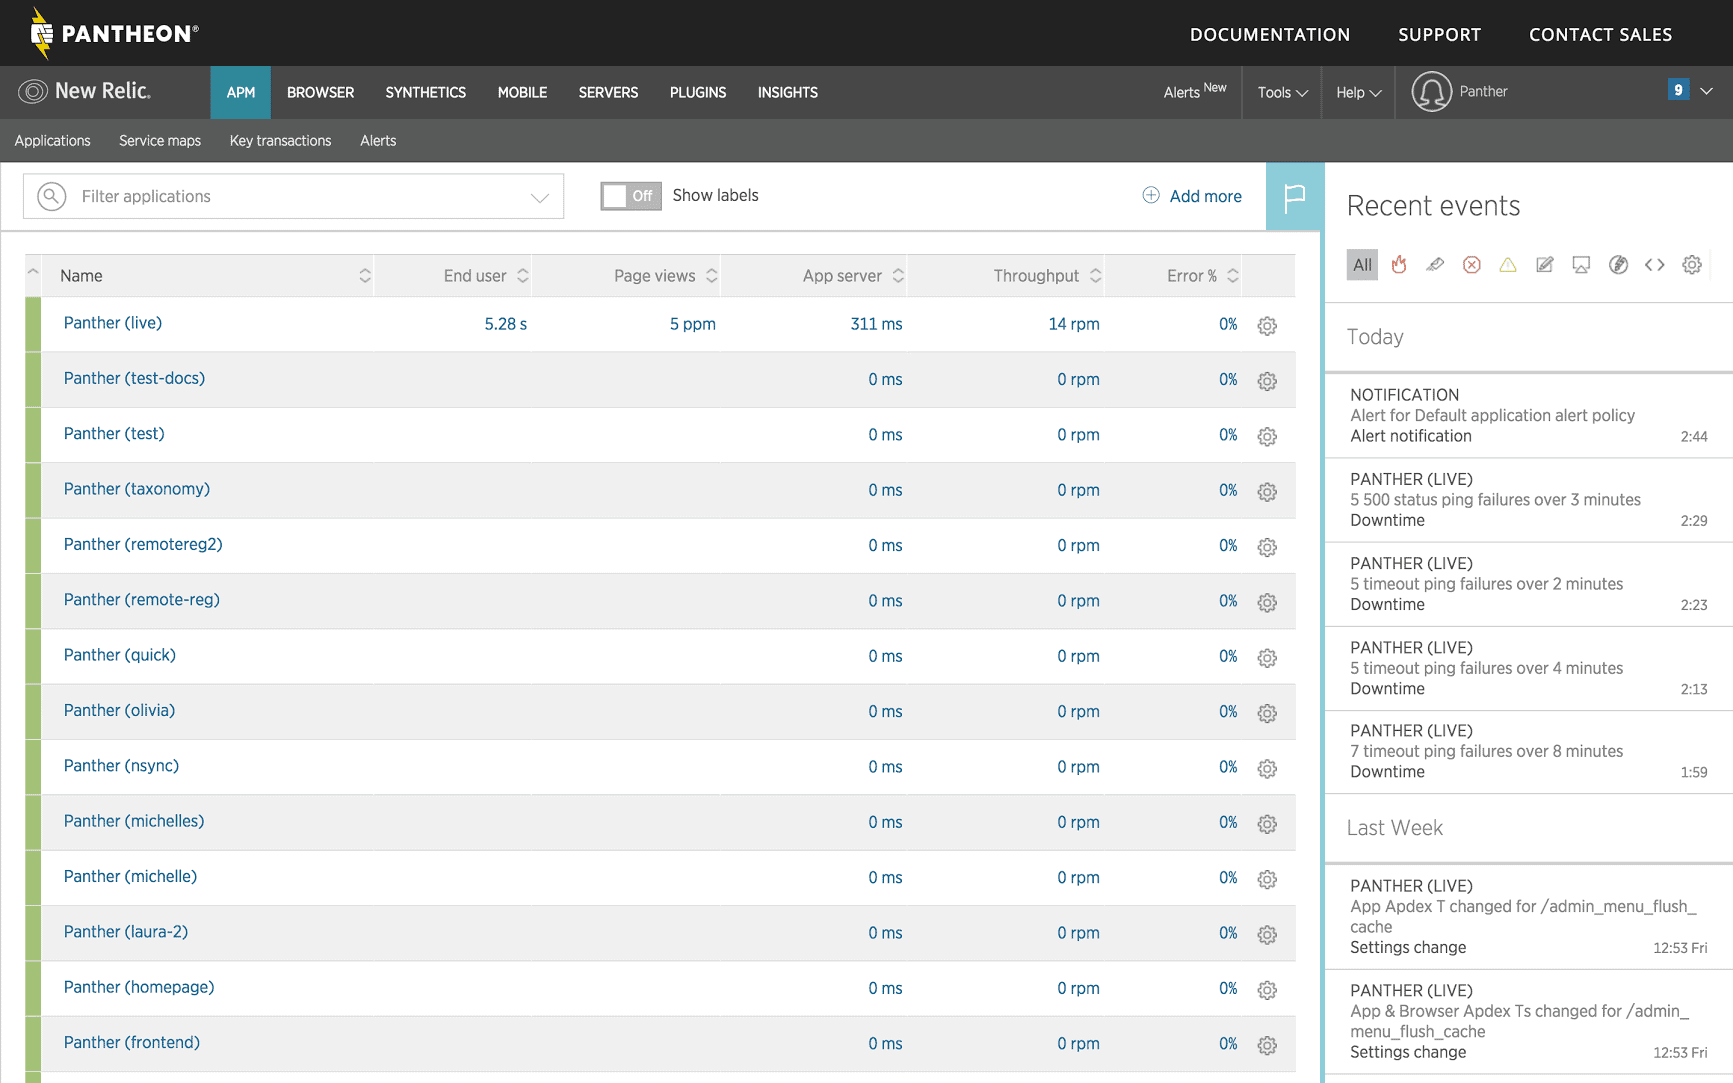Click the flag icon beside Recent events
Image resolution: width=1733 pixels, height=1083 pixels.
pos(1295,196)
